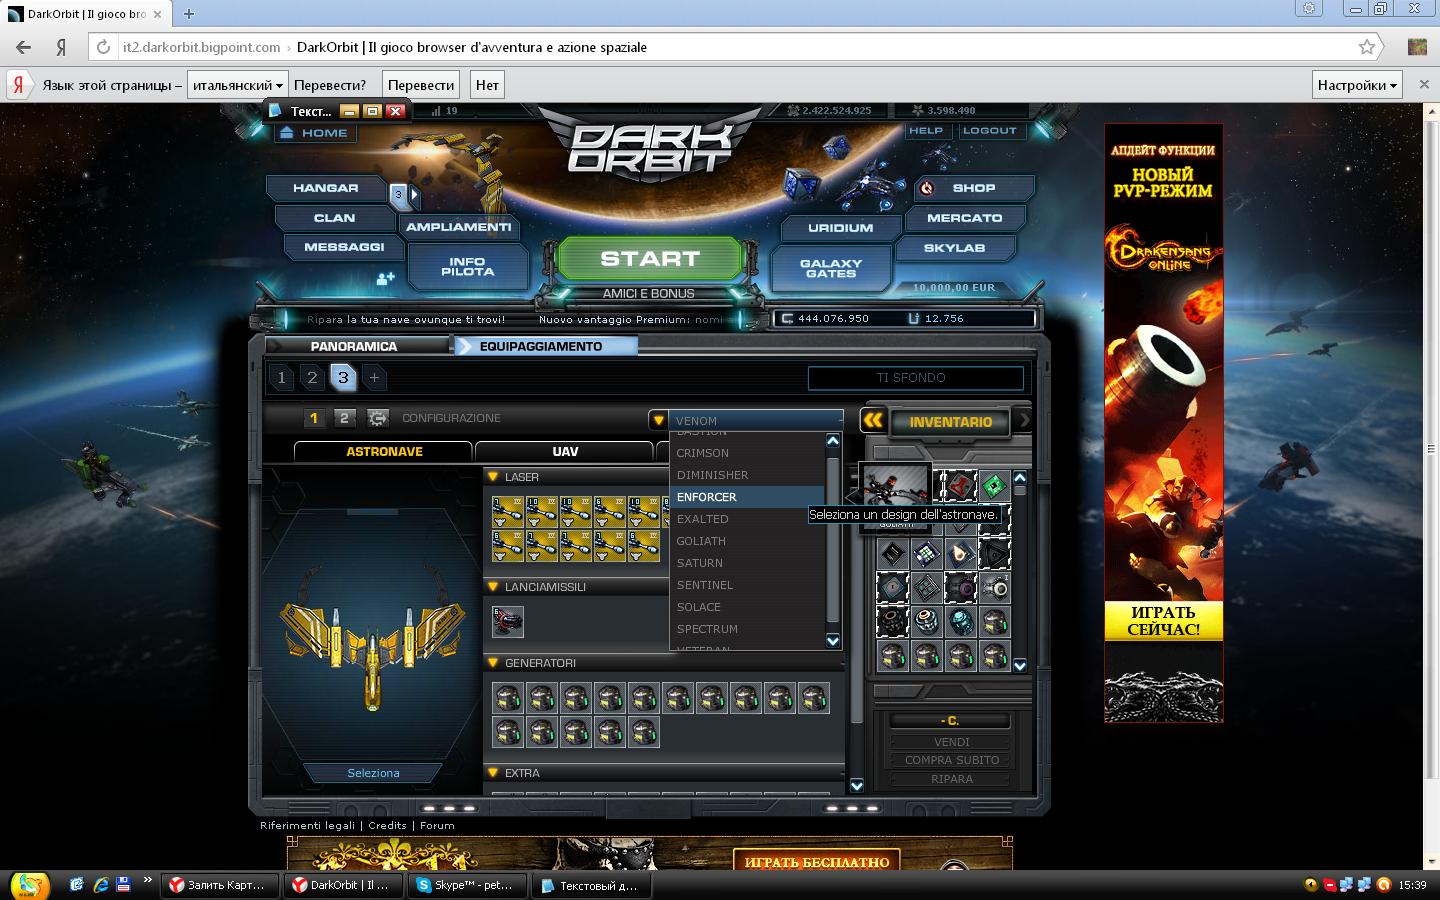This screenshot has height=900, width=1440.
Task: Choose CRIMSON from design list
Action: (747, 453)
